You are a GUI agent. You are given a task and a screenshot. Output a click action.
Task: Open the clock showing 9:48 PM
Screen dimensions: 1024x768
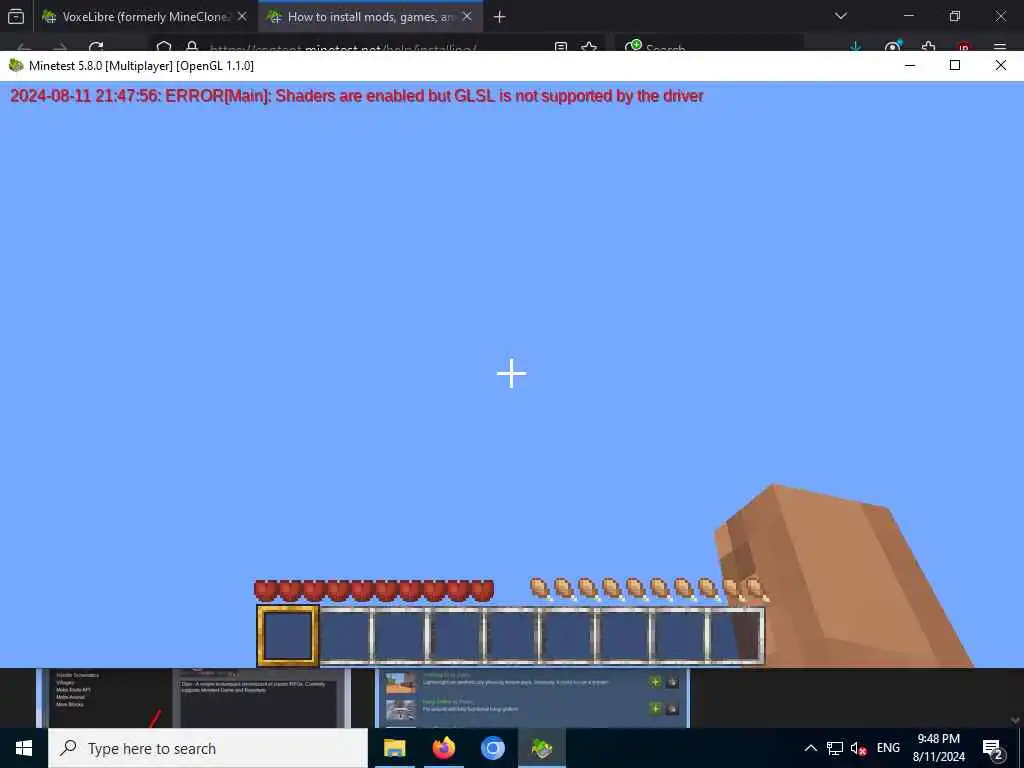coord(938,748)
